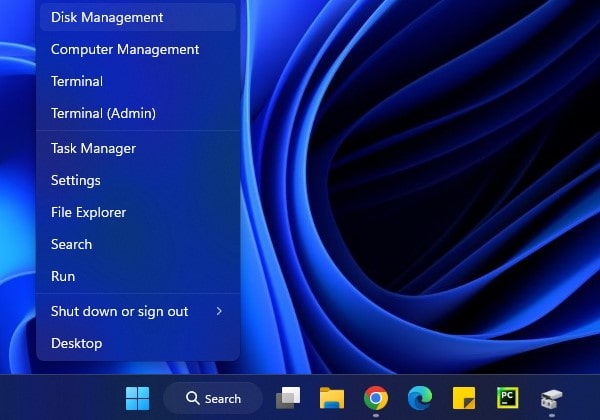This screenshot has height=420, width=600.
Task: Launch PyCharm from the taskbar
Action: [x=508, y=398]
